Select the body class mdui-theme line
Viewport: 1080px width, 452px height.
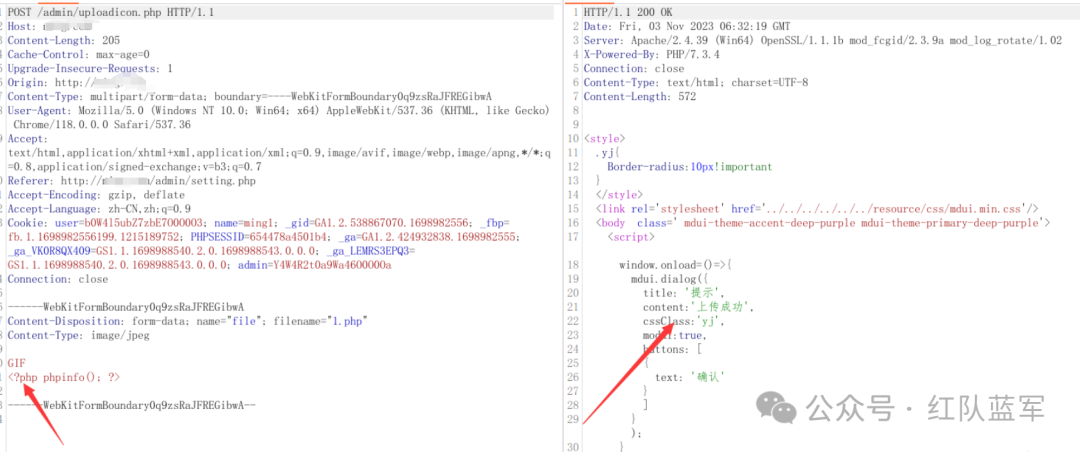tap(822, 223)
